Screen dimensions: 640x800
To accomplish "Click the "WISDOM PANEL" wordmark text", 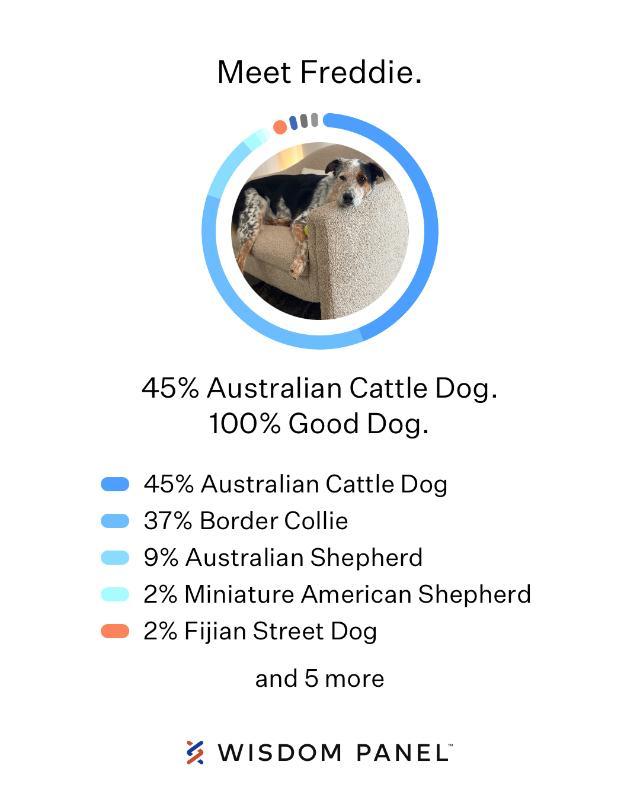I will (335, 753).
